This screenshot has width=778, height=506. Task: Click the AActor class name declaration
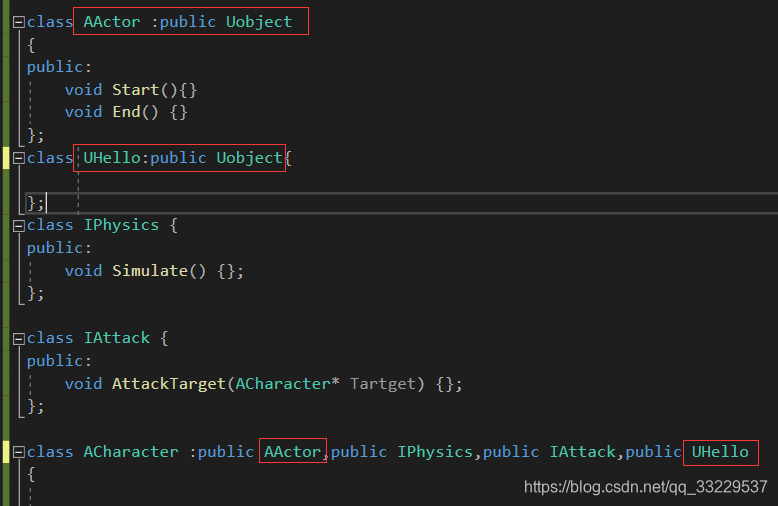pos(112,22)
